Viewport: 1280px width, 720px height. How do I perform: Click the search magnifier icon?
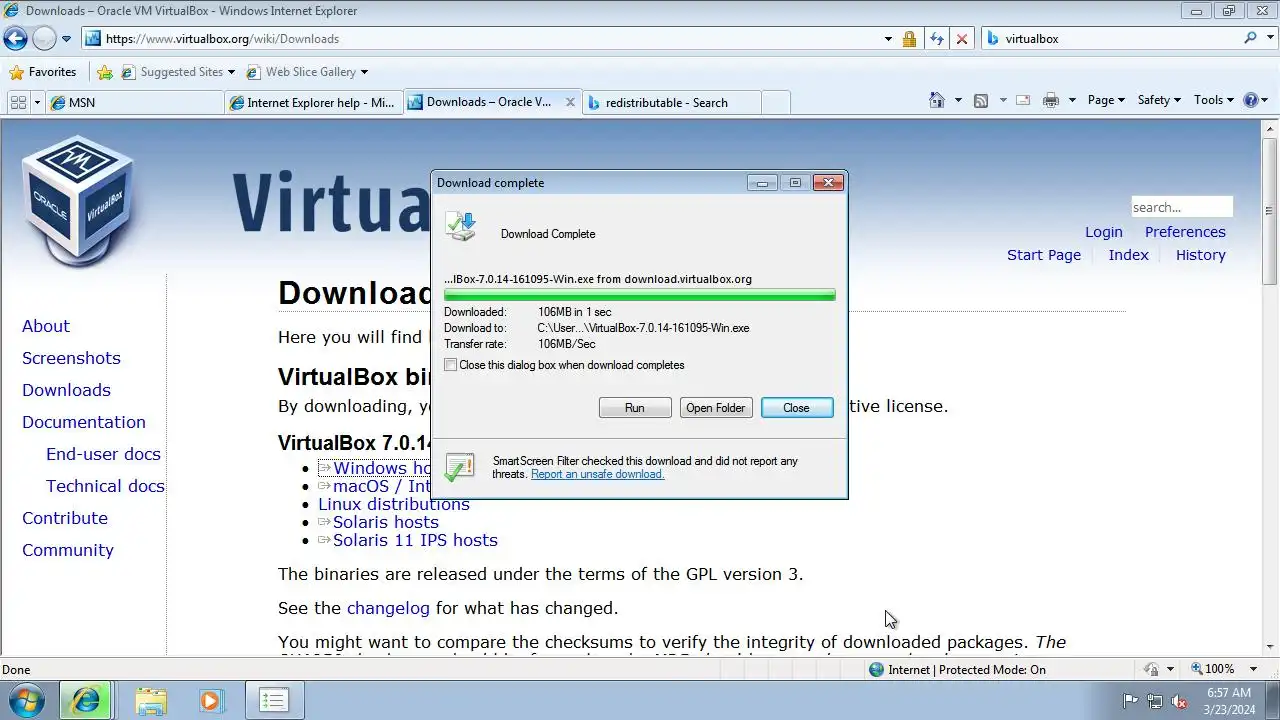(x=1250, y=38)
